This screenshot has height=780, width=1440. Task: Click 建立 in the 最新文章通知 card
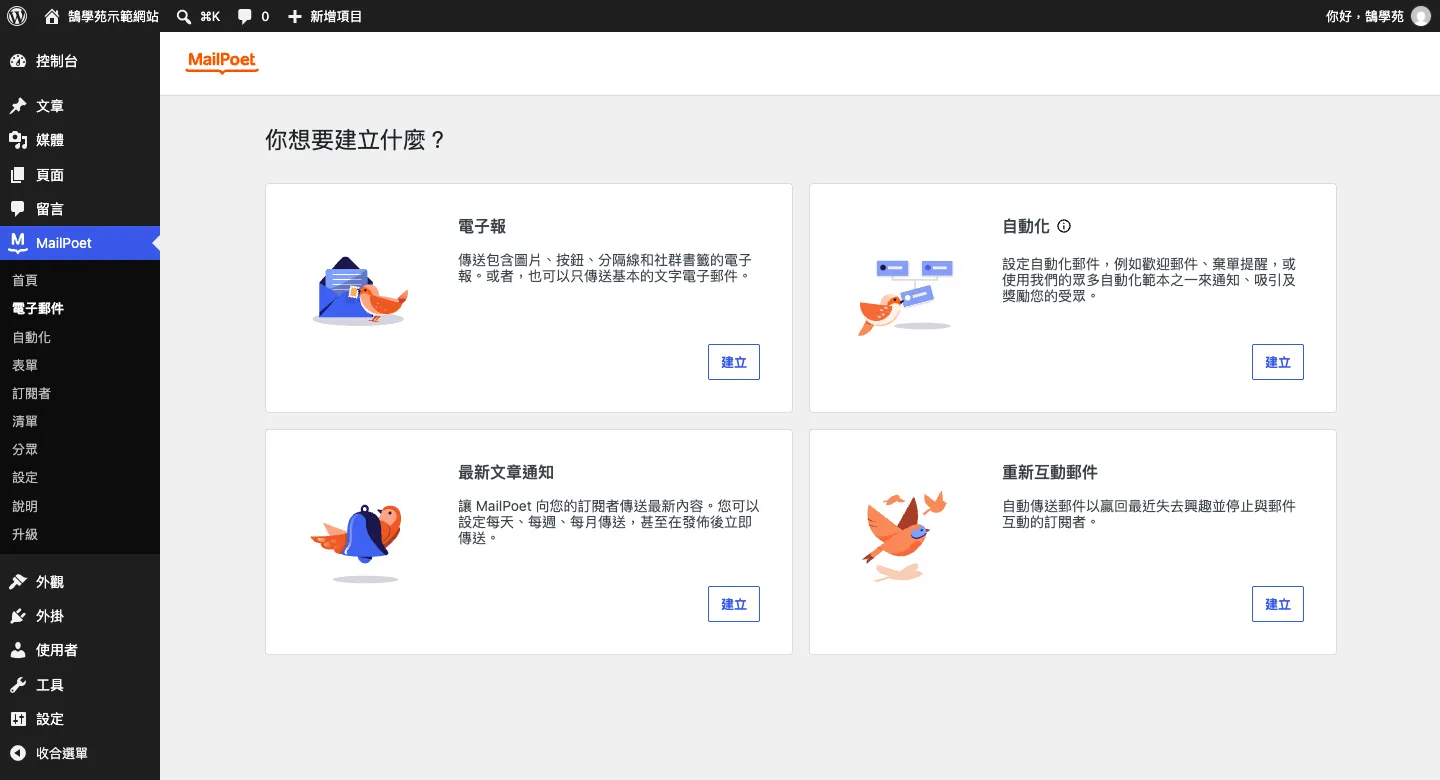pyautogui.click(x=734, y=604)
